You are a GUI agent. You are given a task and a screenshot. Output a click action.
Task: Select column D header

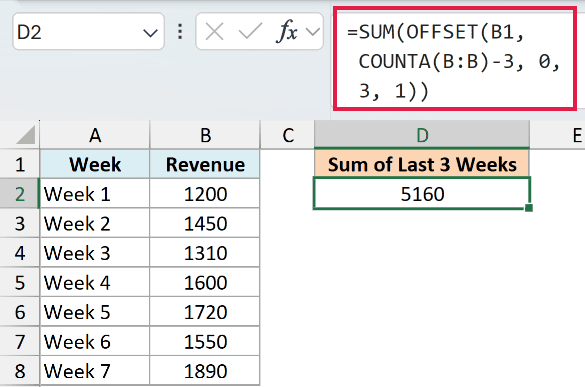pos(422,135)
